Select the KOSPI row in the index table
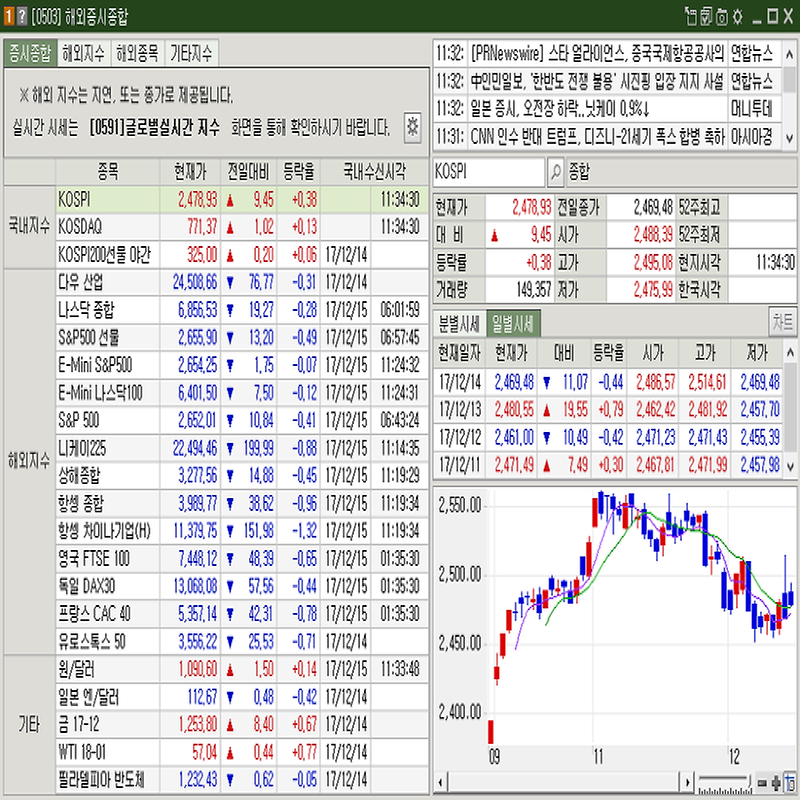Image resolution: width=800 pixels, height=800 pixels. point(242,199)
